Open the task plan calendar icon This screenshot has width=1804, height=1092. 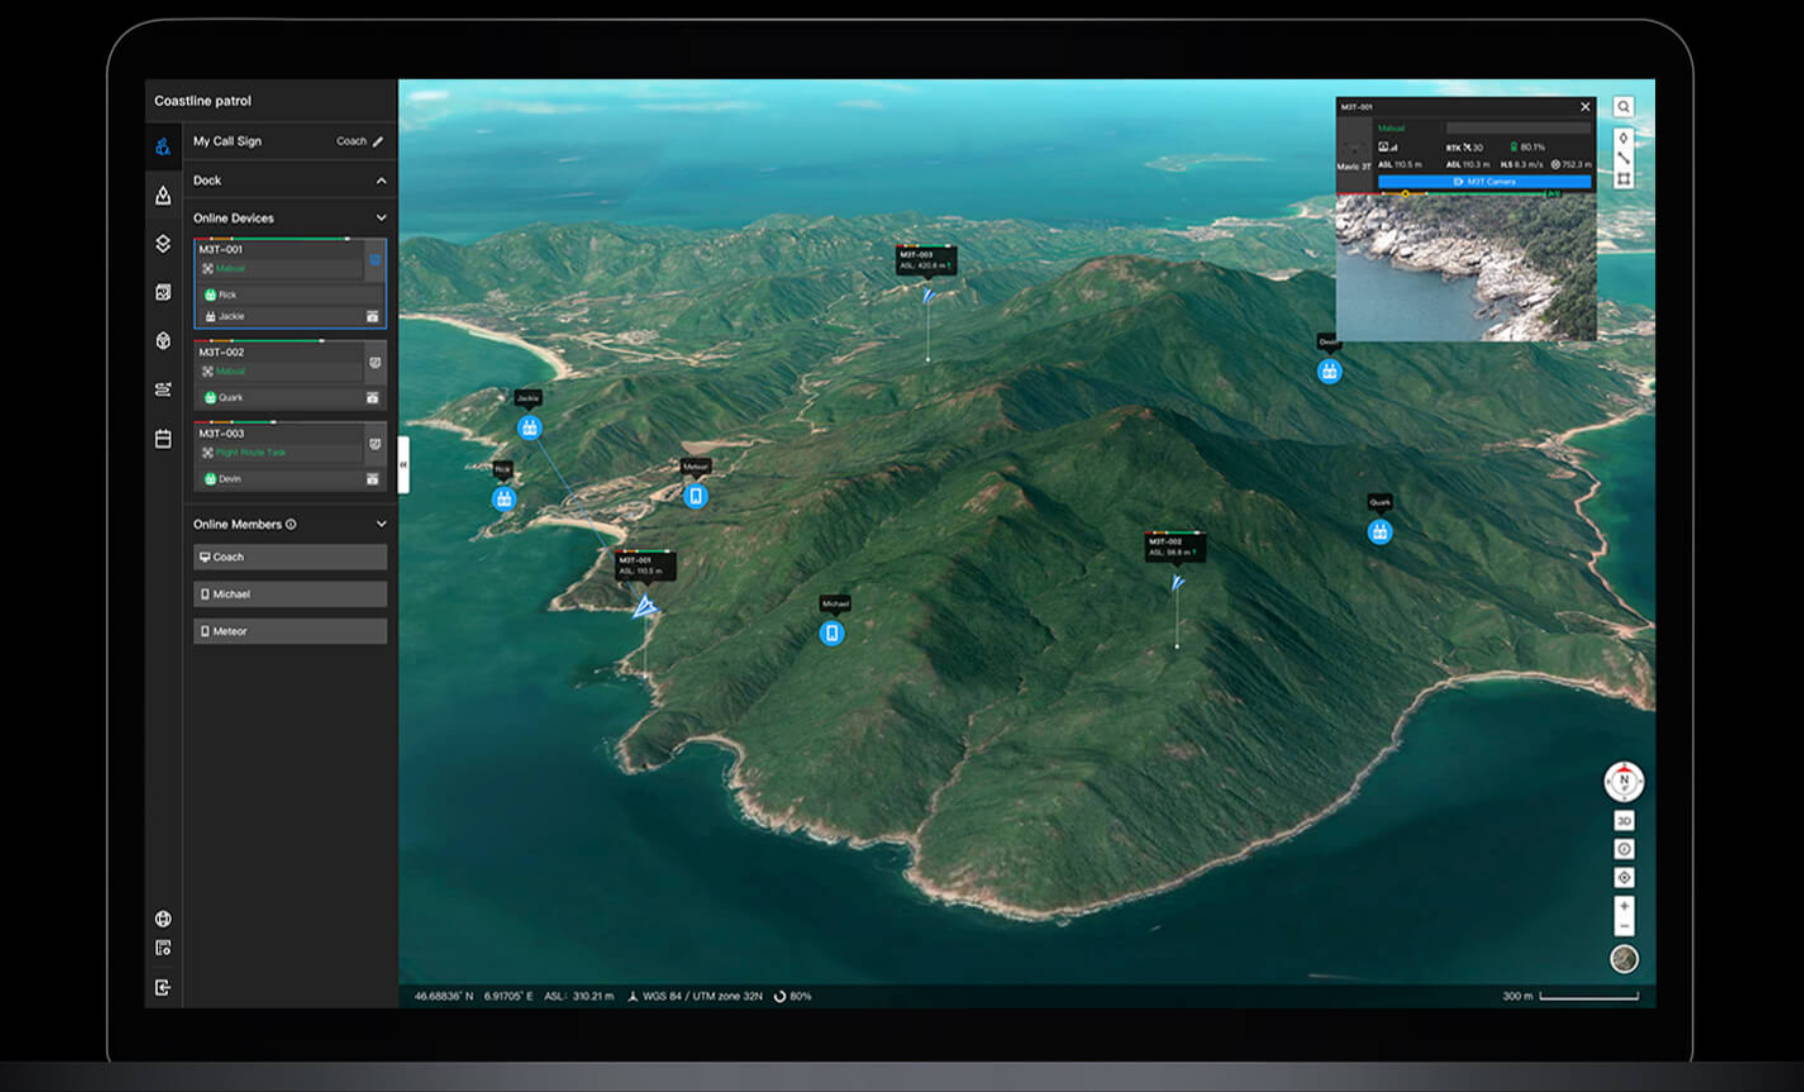click(x=163, y=438)
